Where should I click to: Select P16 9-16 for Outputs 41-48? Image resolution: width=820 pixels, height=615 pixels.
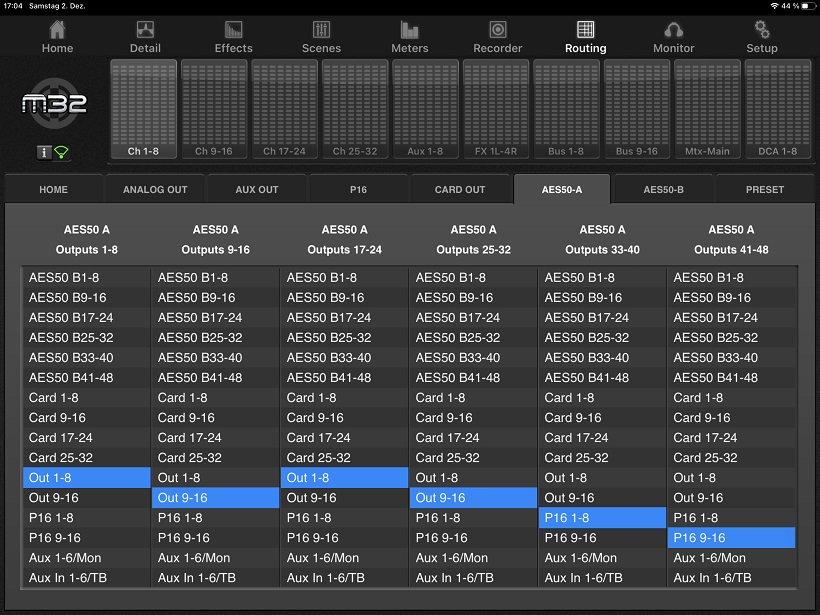tap(731, 538)
